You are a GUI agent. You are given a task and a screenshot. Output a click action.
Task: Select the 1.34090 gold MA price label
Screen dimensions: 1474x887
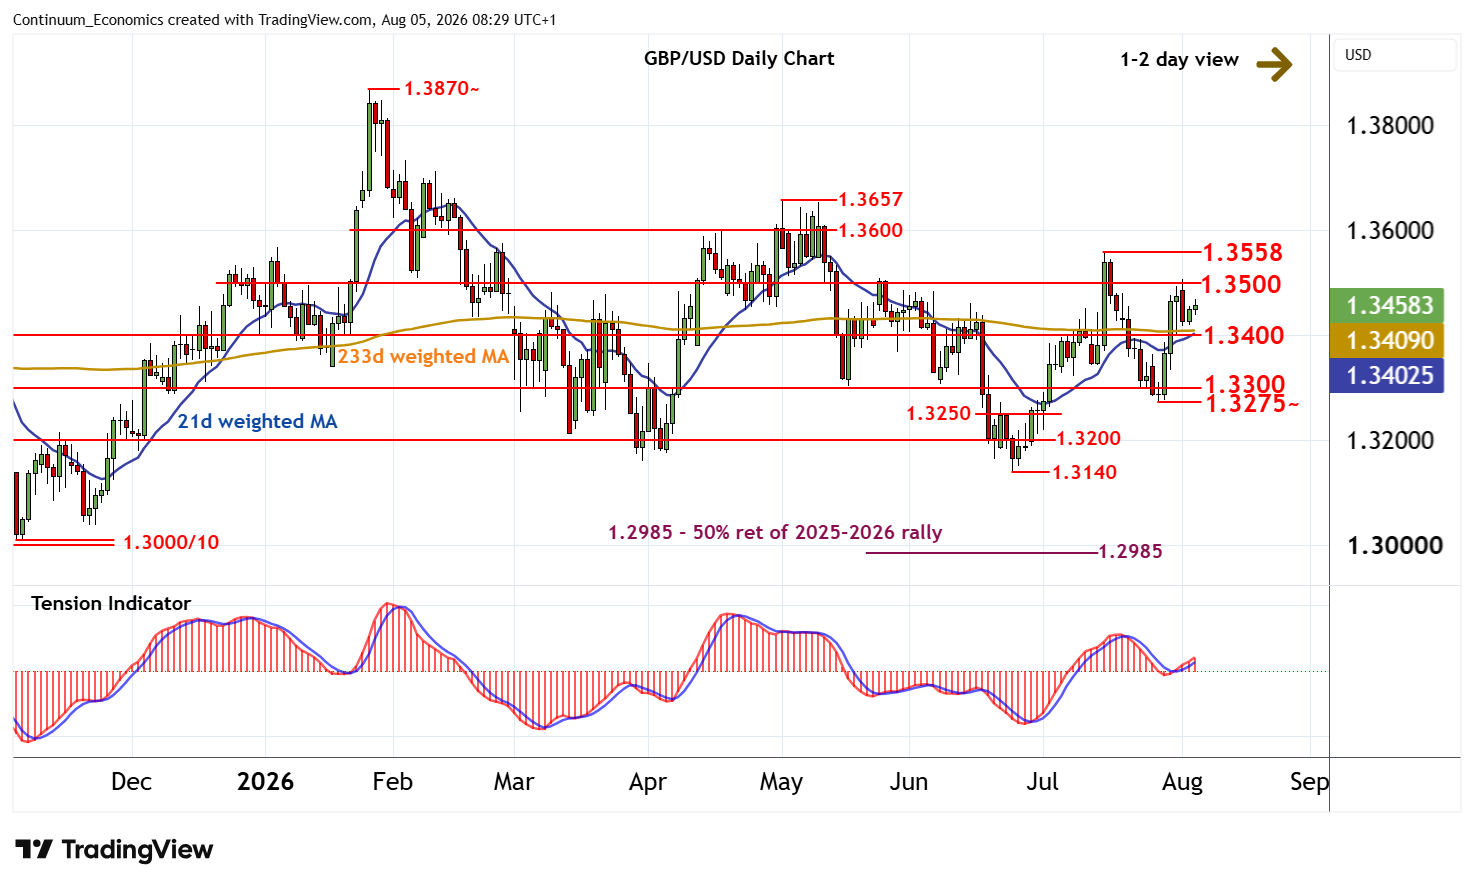coord(1389,340)
